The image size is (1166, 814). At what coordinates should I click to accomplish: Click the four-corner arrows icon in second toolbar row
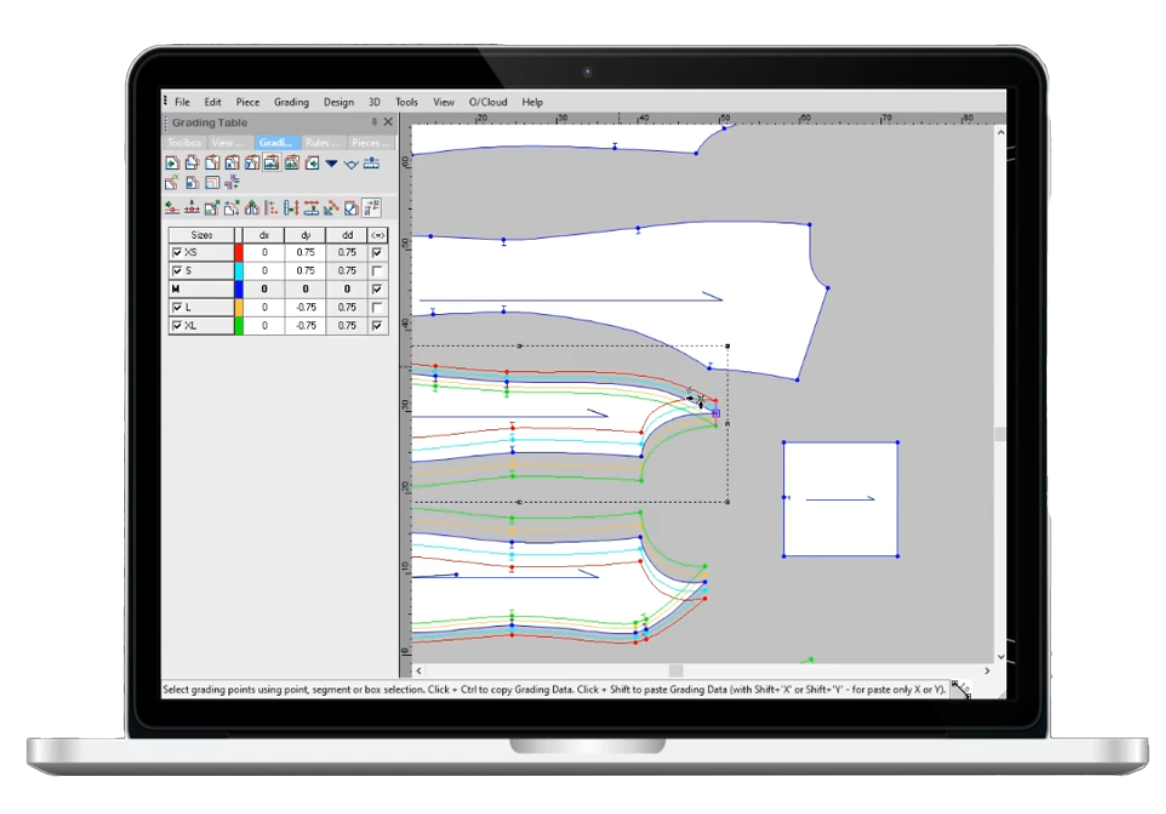(x=232, y=182)
